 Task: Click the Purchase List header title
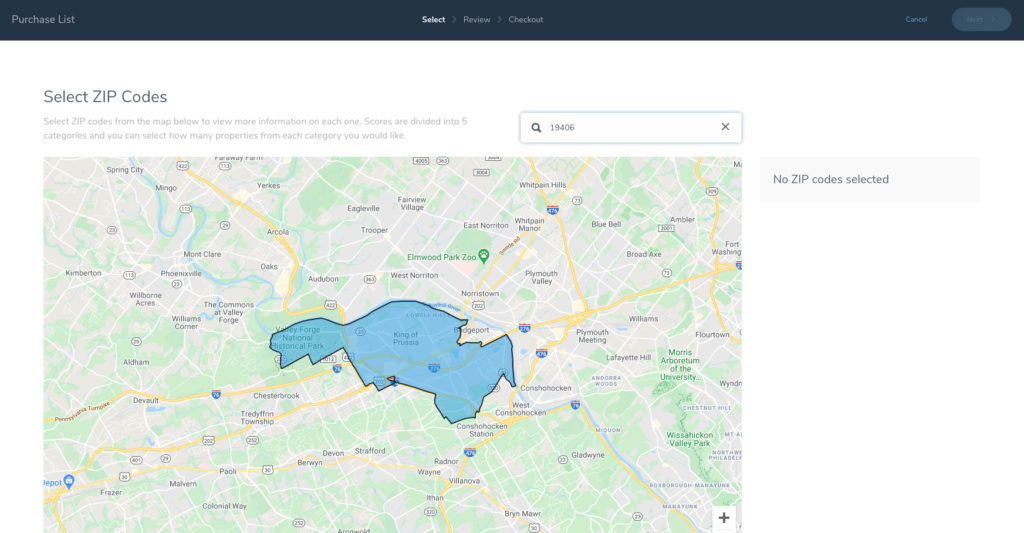coord(43,19)
